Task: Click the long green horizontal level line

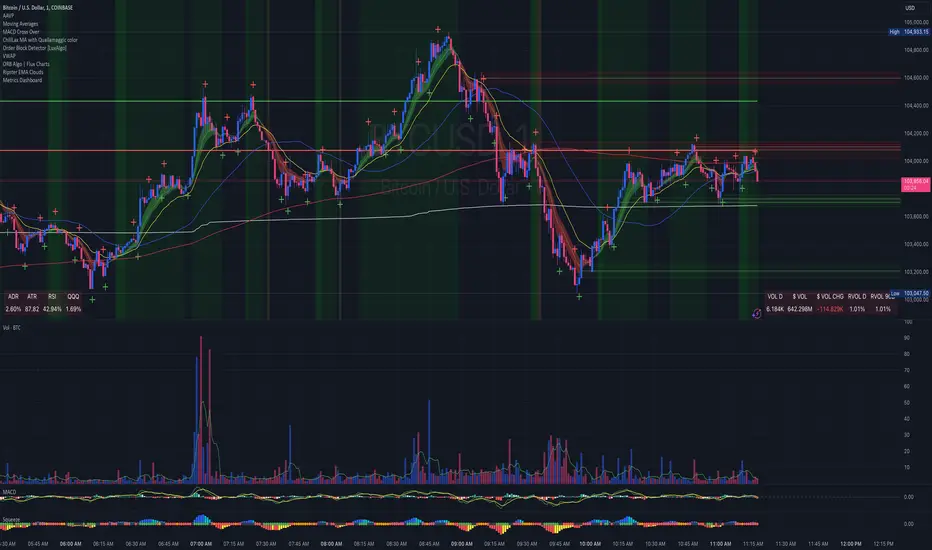Action: pos(379,102)
